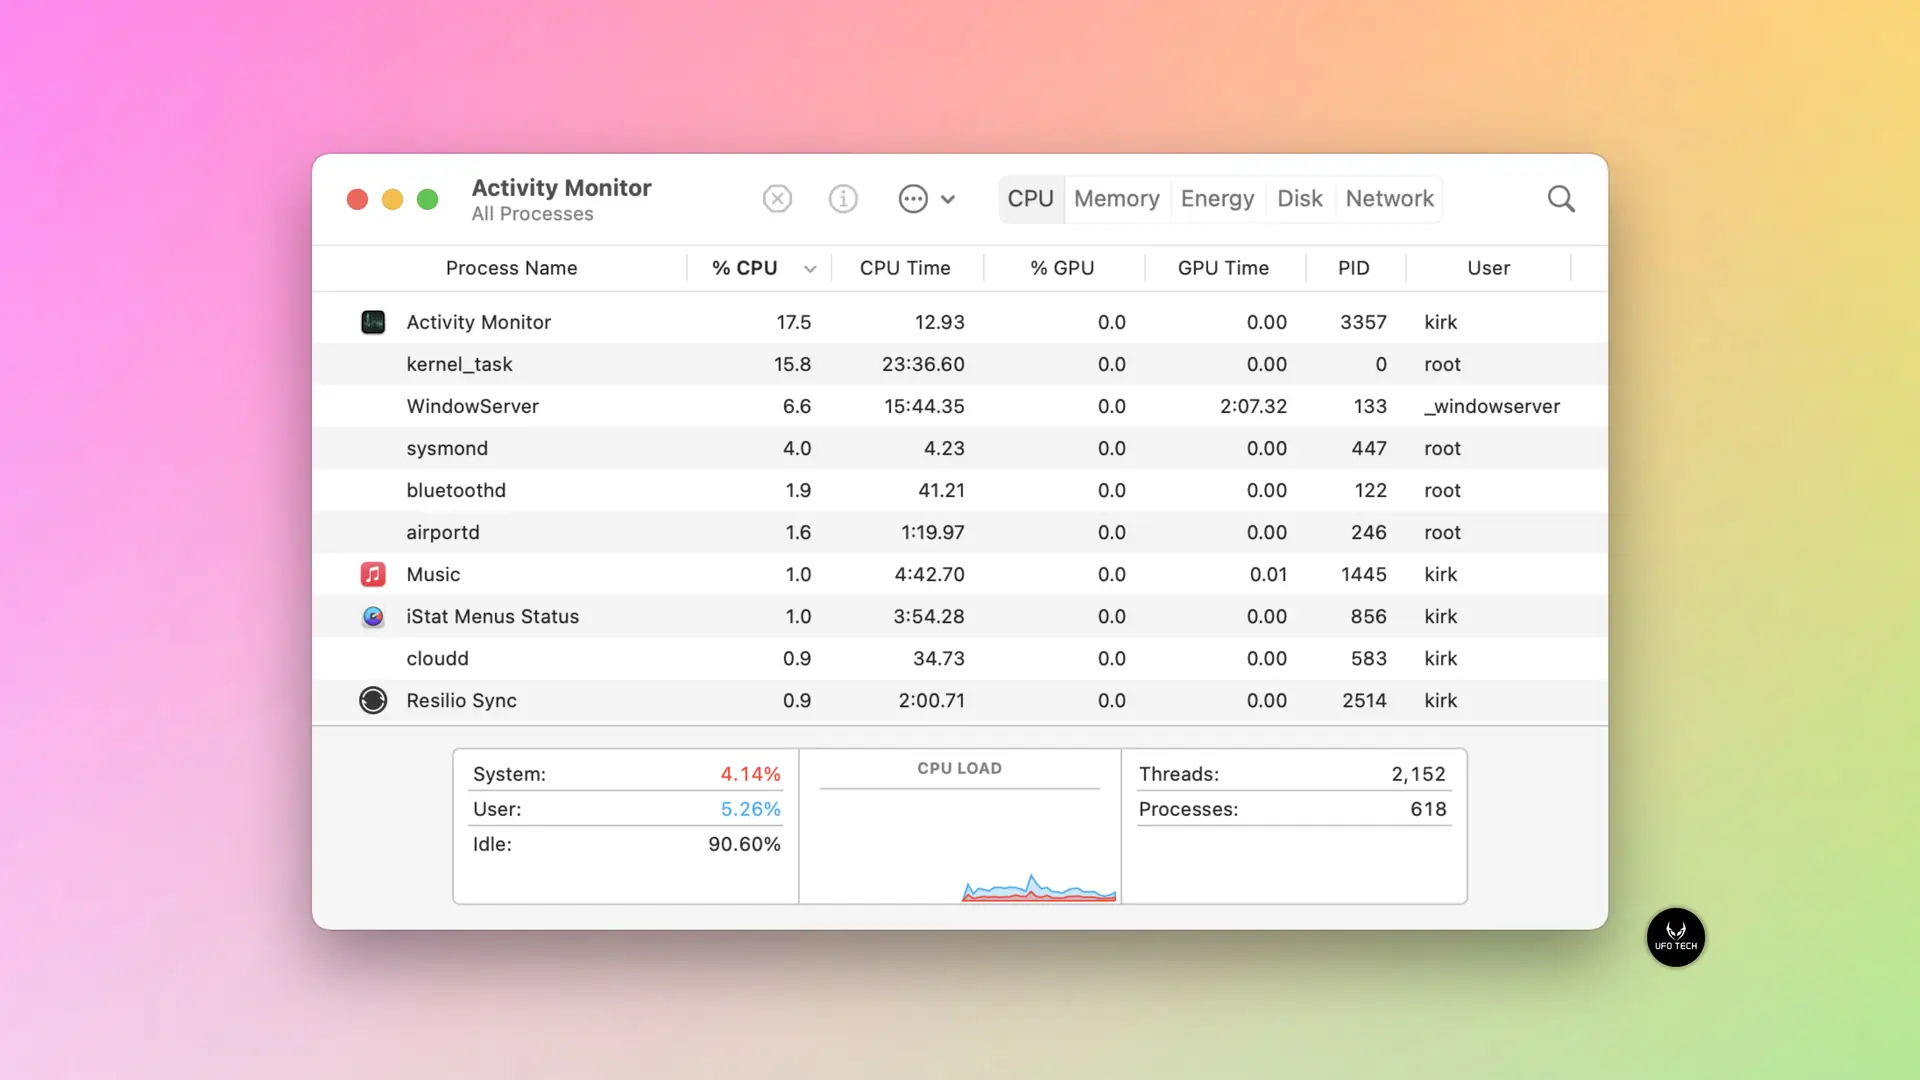
Task: Click the stop process (X) toolbar icon
Action: tap(777, 199)
